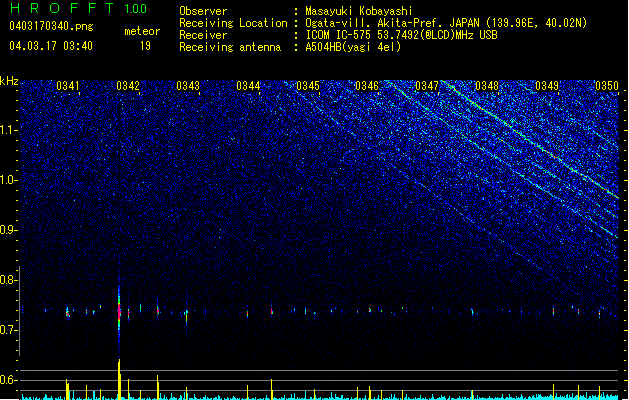Click the HROFFT 1.0.0 title text

(x=78, y=8)
